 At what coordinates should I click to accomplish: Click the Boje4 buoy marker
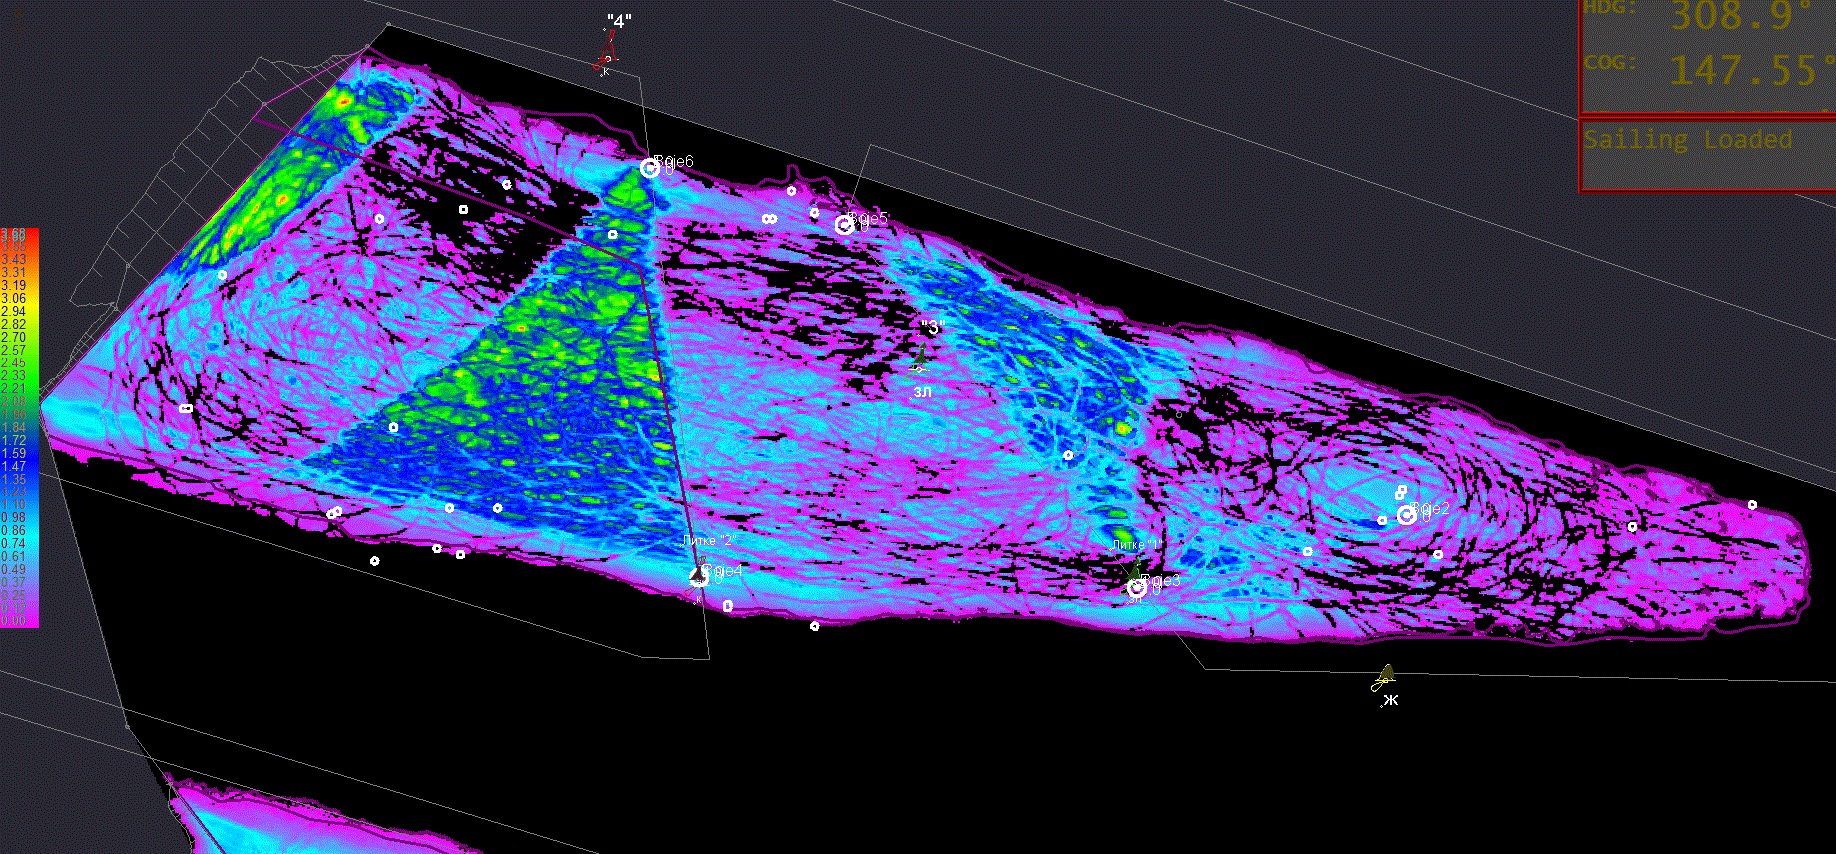(700, 576)
